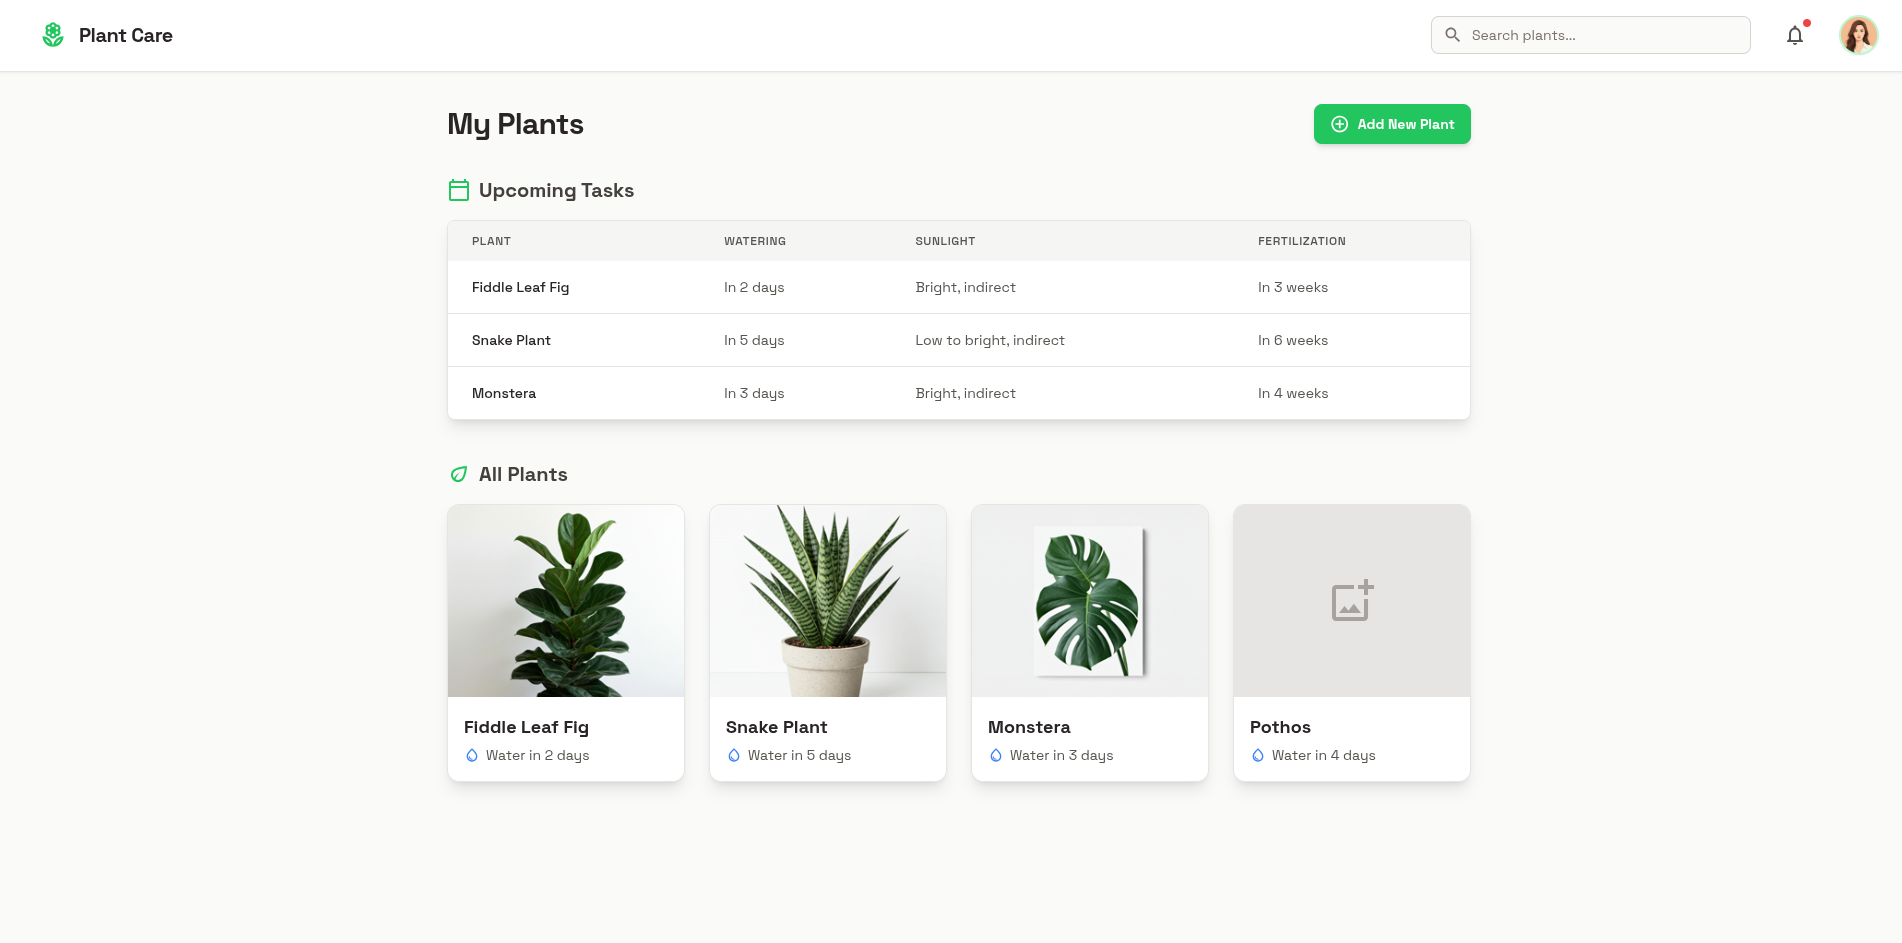Select the Snake Plant row in Upcoming Tasks
This screenshot has width=1902, height=943.
pos(958,340)
